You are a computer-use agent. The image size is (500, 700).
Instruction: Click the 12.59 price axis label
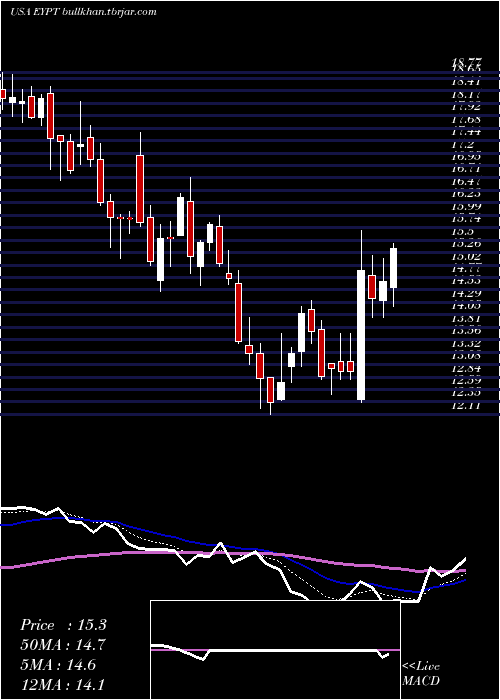pos(466,381)
